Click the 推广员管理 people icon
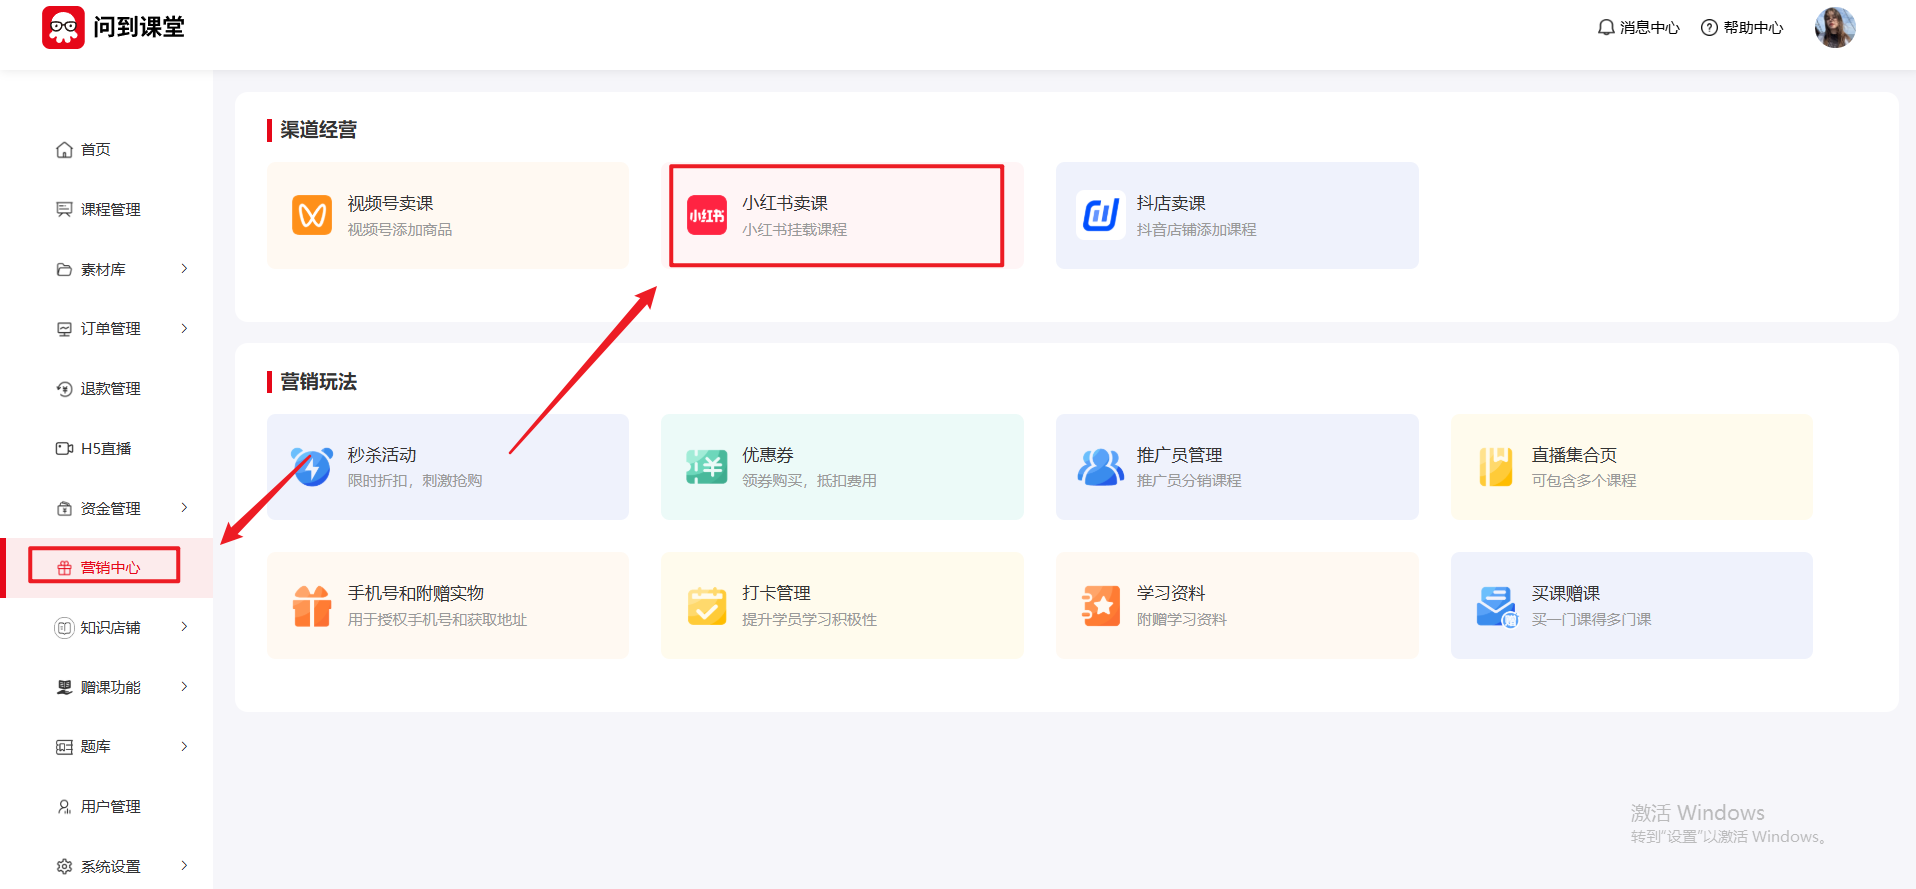The image size is (1916, 889). (x=1101, y=466)
